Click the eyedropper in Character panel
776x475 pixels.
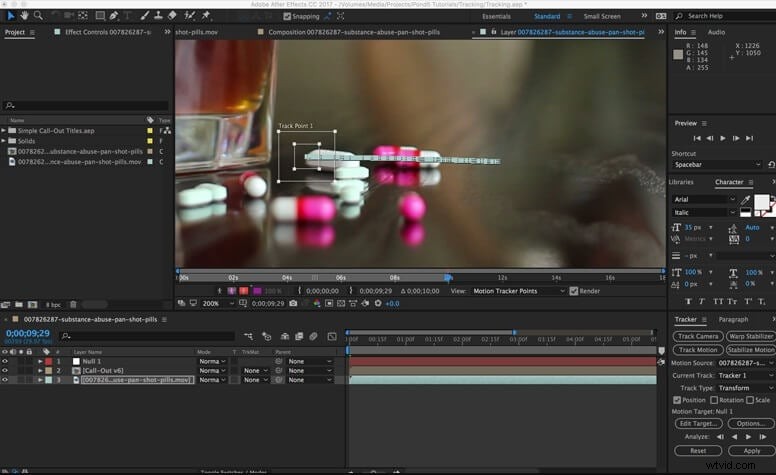[745, 199]
